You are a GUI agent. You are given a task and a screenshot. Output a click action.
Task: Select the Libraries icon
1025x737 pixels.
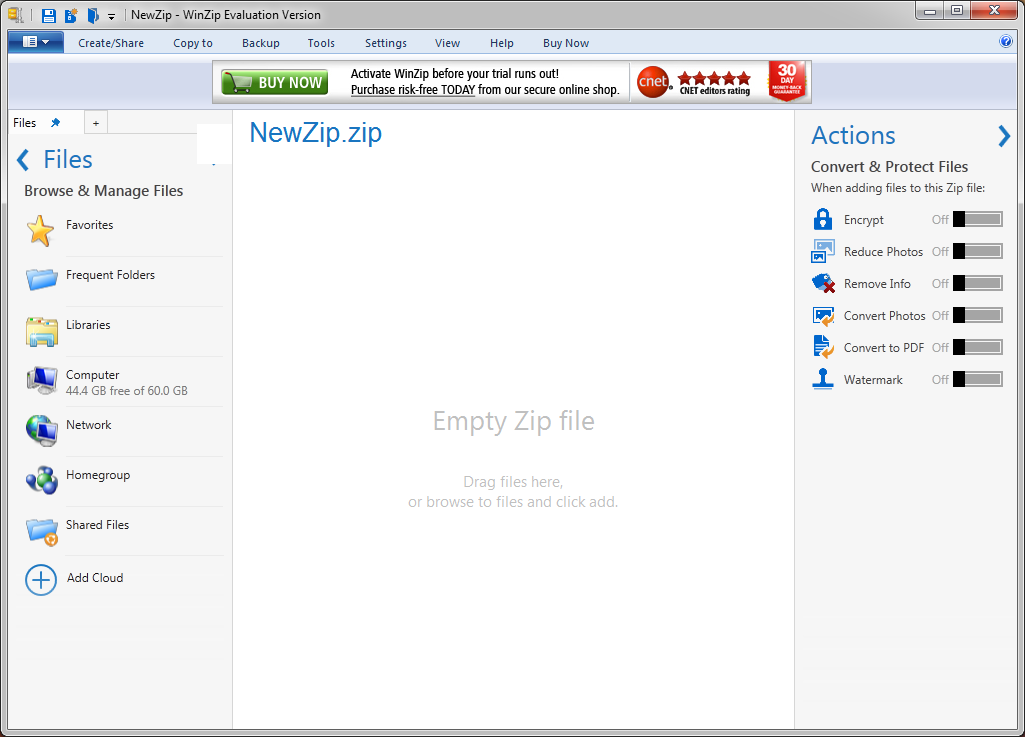41,331
